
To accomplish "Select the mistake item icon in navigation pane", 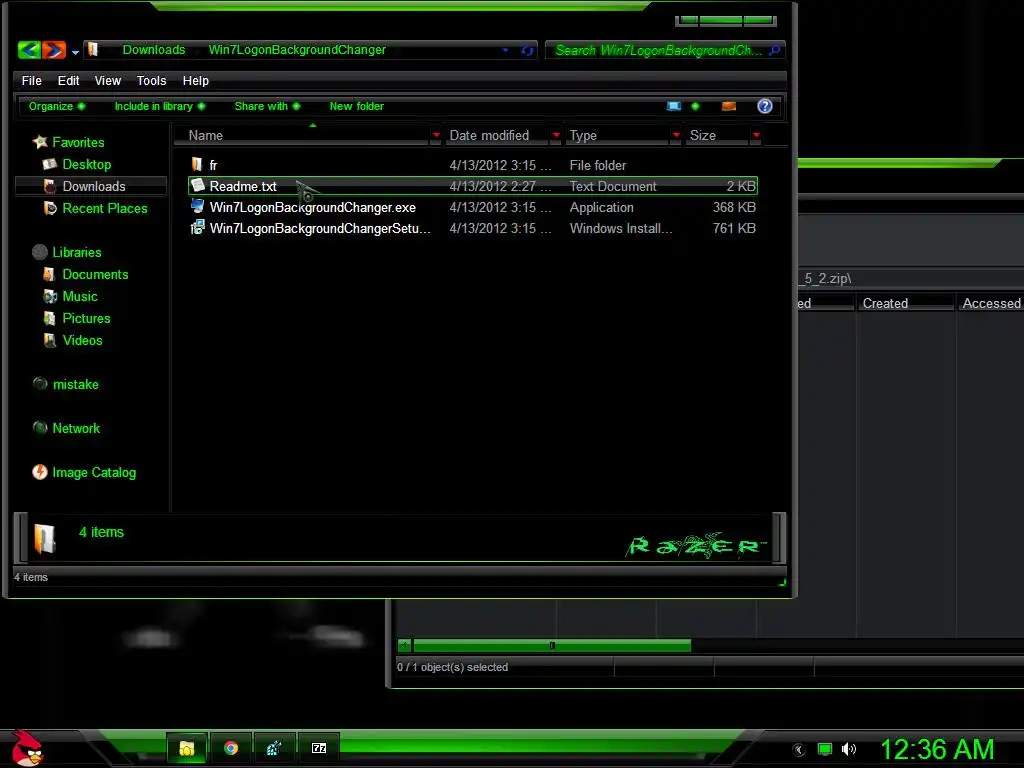I will [40, 384].
